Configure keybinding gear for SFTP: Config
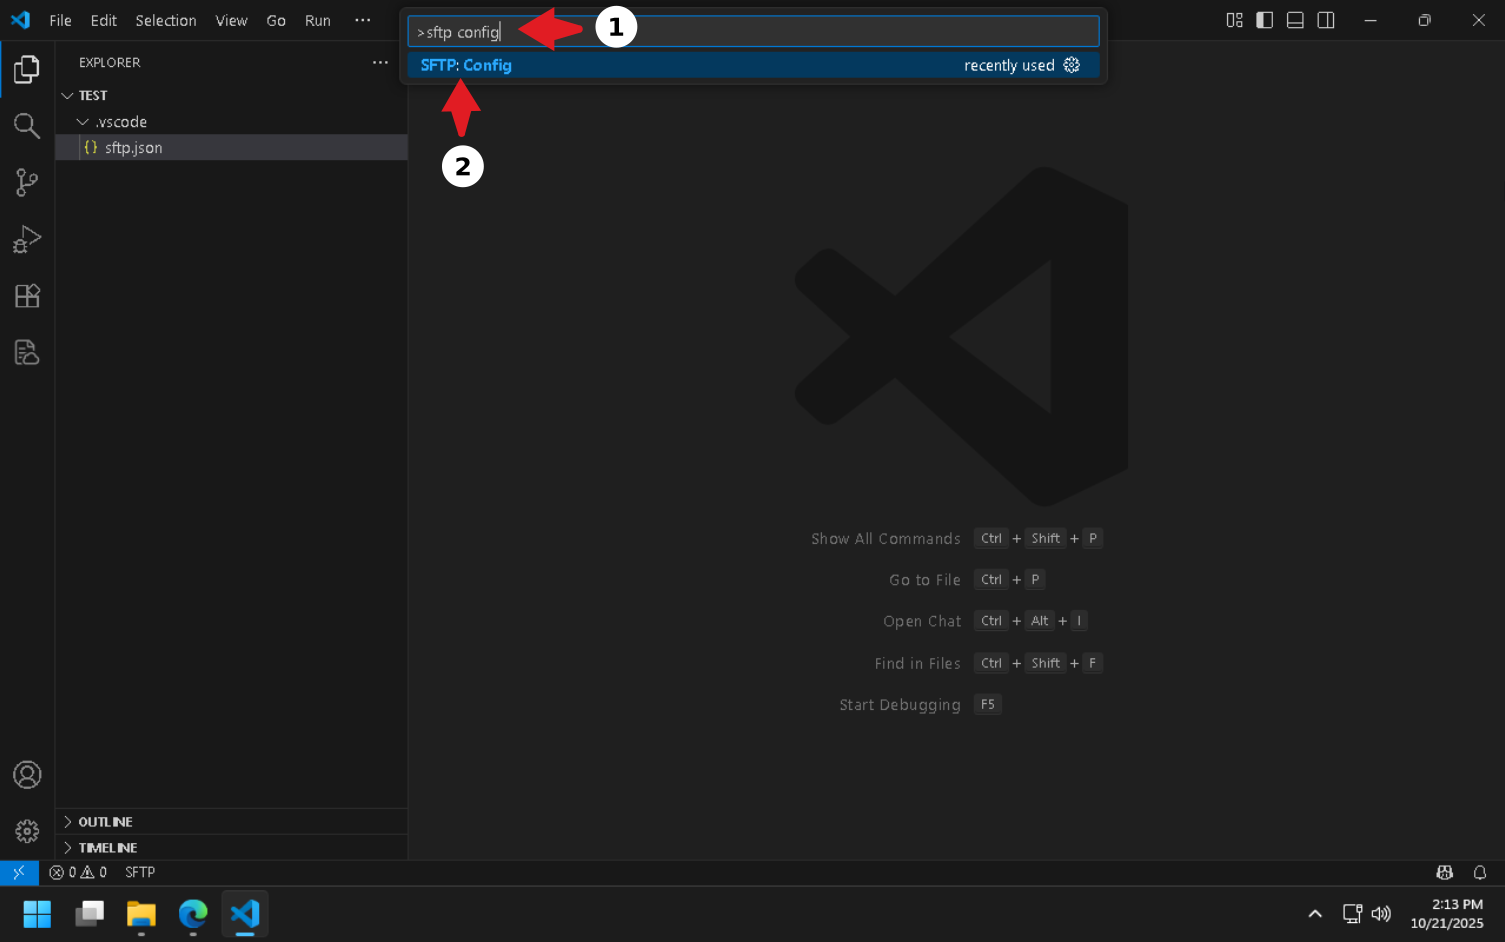 (1072, 65)
